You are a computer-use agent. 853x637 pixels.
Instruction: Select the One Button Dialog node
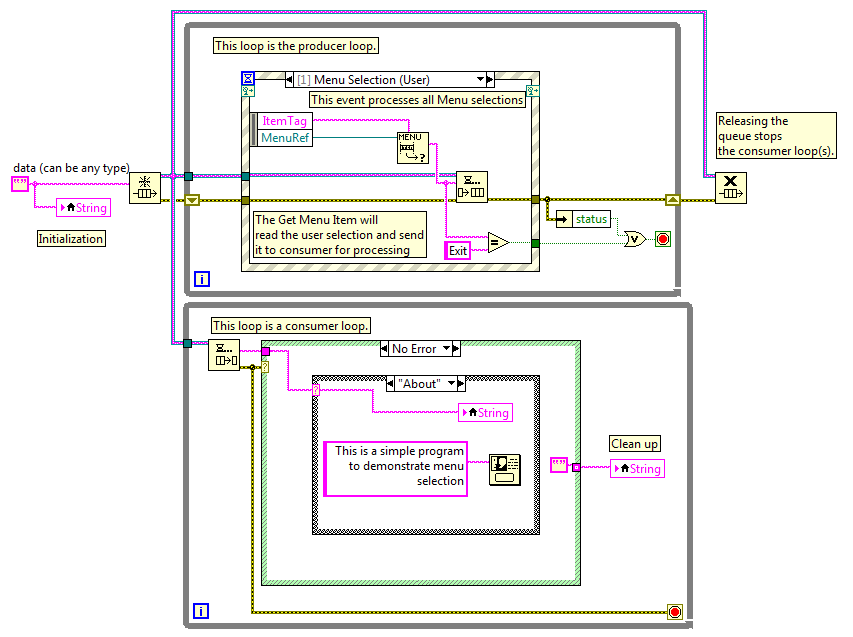(505, 469)
